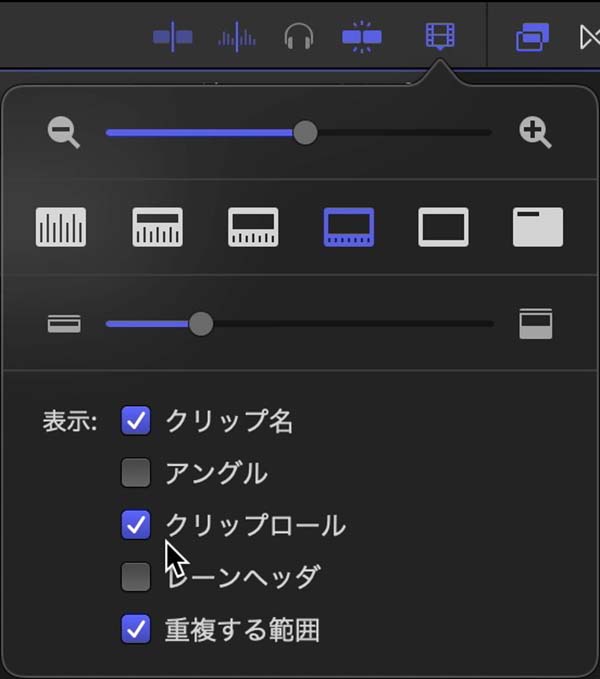Select clip label only appearance
600x679 pixels.
pos(538,227)
